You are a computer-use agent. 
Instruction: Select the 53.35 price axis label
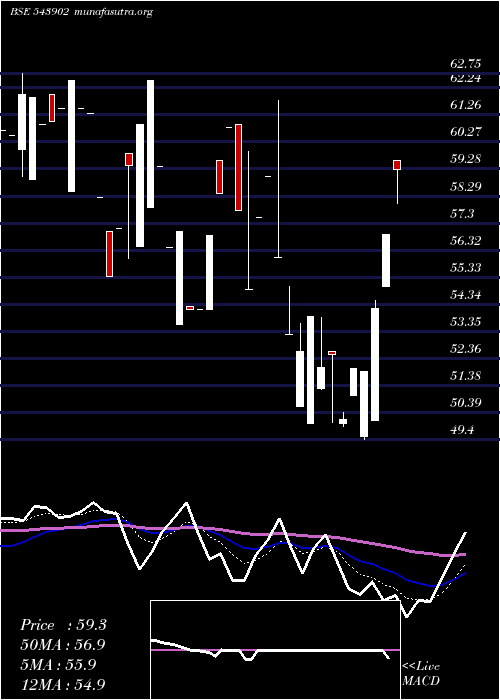(x=465, y=321)
